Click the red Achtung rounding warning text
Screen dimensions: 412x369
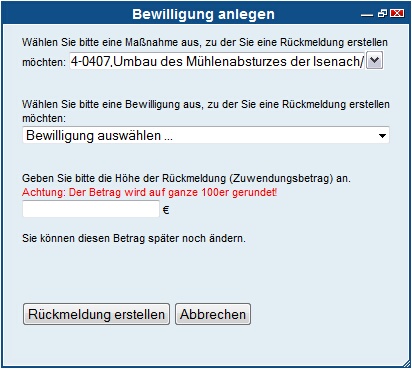point(149,192)
